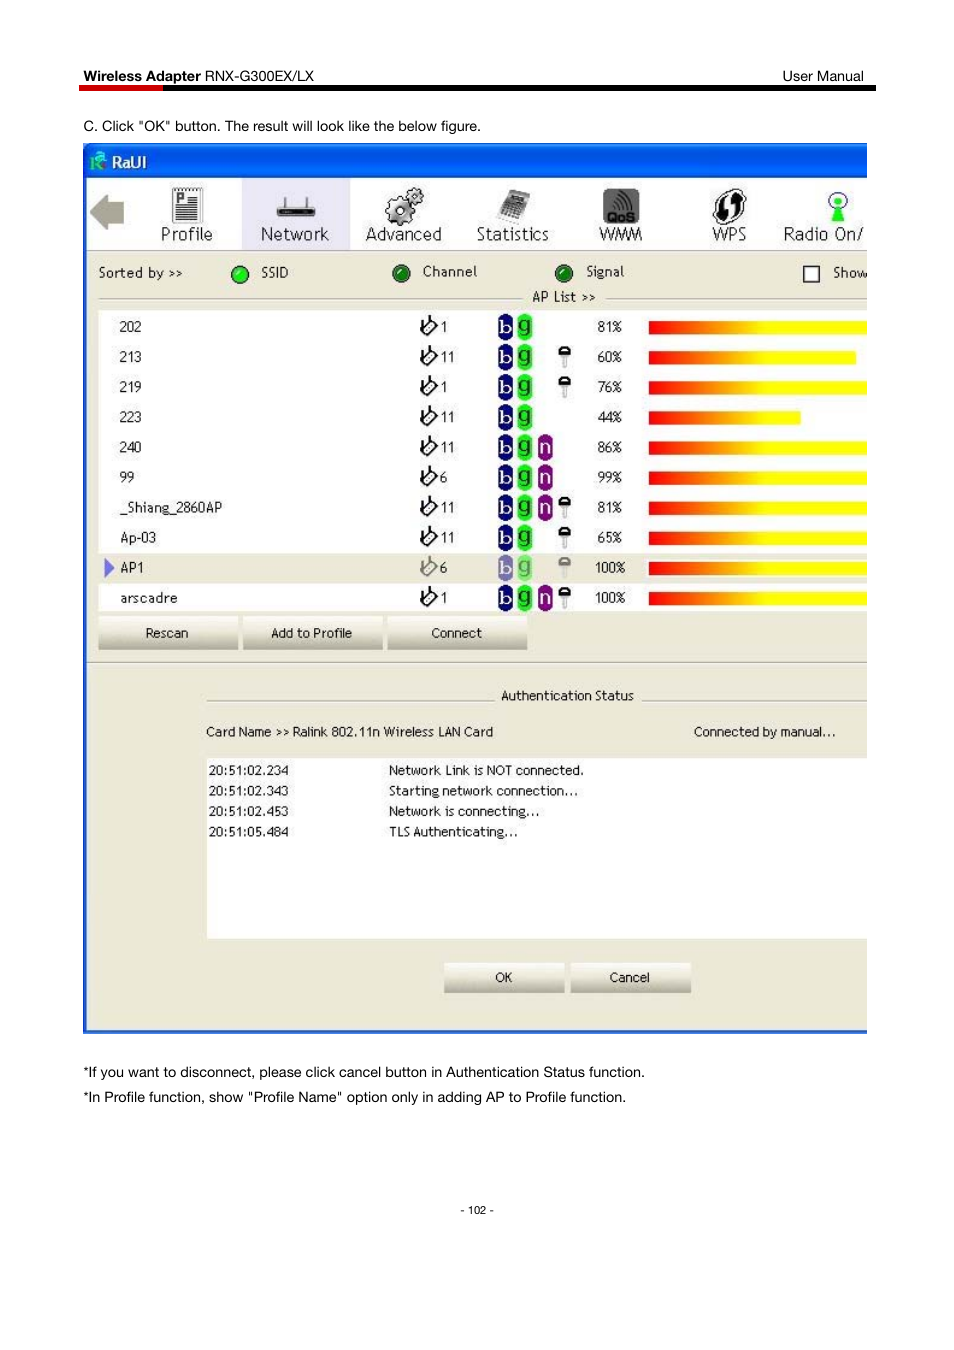Switch to the Advanced tab label

coord(404,234)
